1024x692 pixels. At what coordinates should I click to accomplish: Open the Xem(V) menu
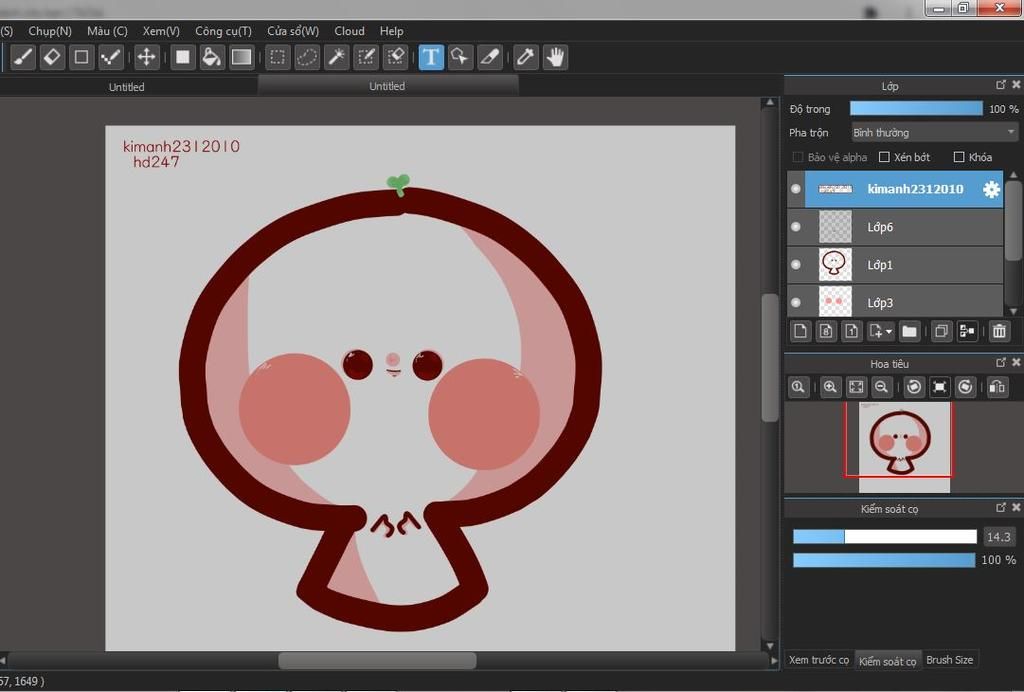[x=161, y=31]
